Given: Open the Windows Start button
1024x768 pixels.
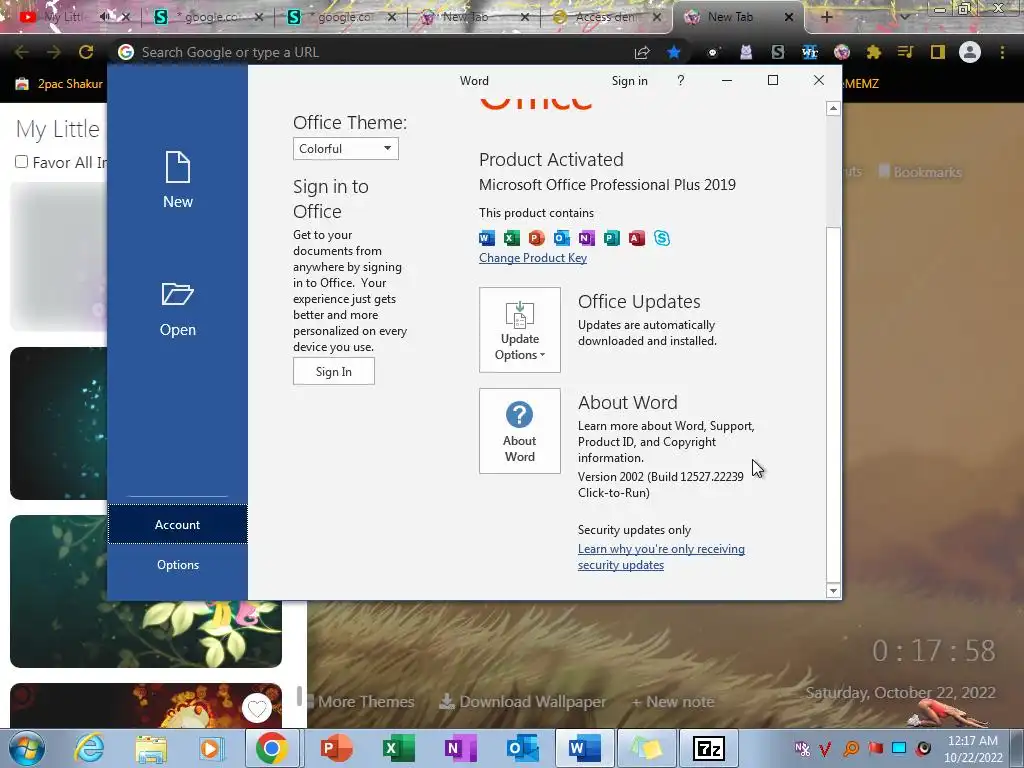Looking at the screenshot, I should pyautogui.click(x=26, y=748).
